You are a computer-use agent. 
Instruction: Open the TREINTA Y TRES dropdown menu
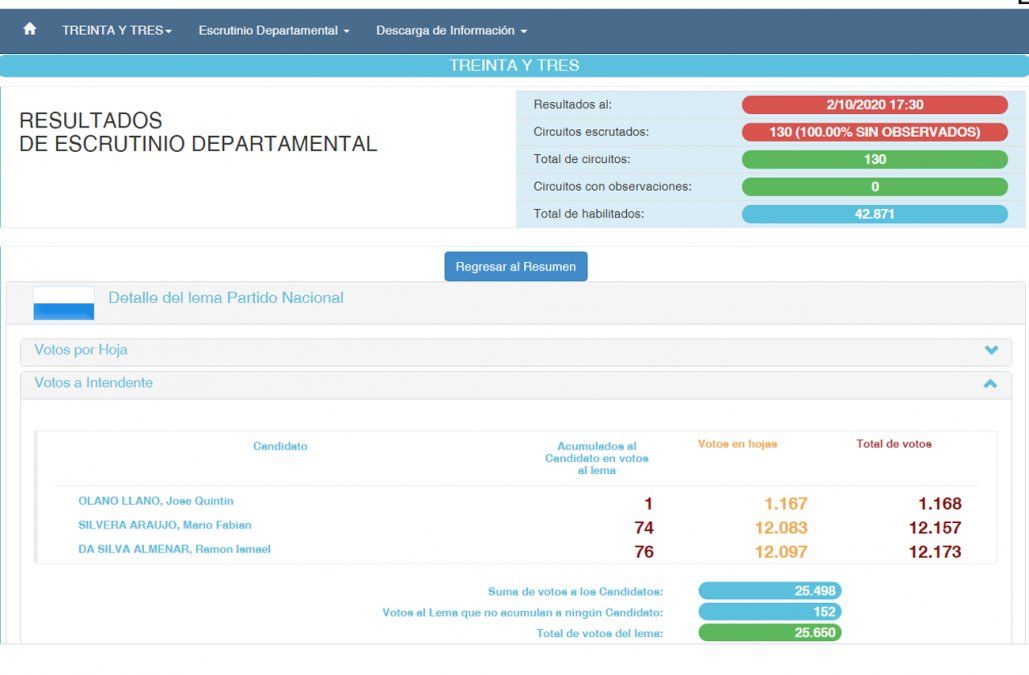tap(116, 31)
